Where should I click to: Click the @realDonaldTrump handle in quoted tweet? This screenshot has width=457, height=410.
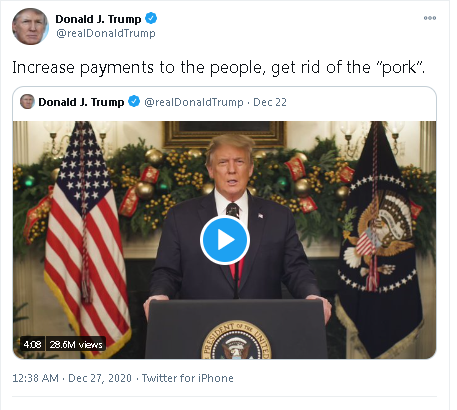pyautogui.click(x=194, y=102)
